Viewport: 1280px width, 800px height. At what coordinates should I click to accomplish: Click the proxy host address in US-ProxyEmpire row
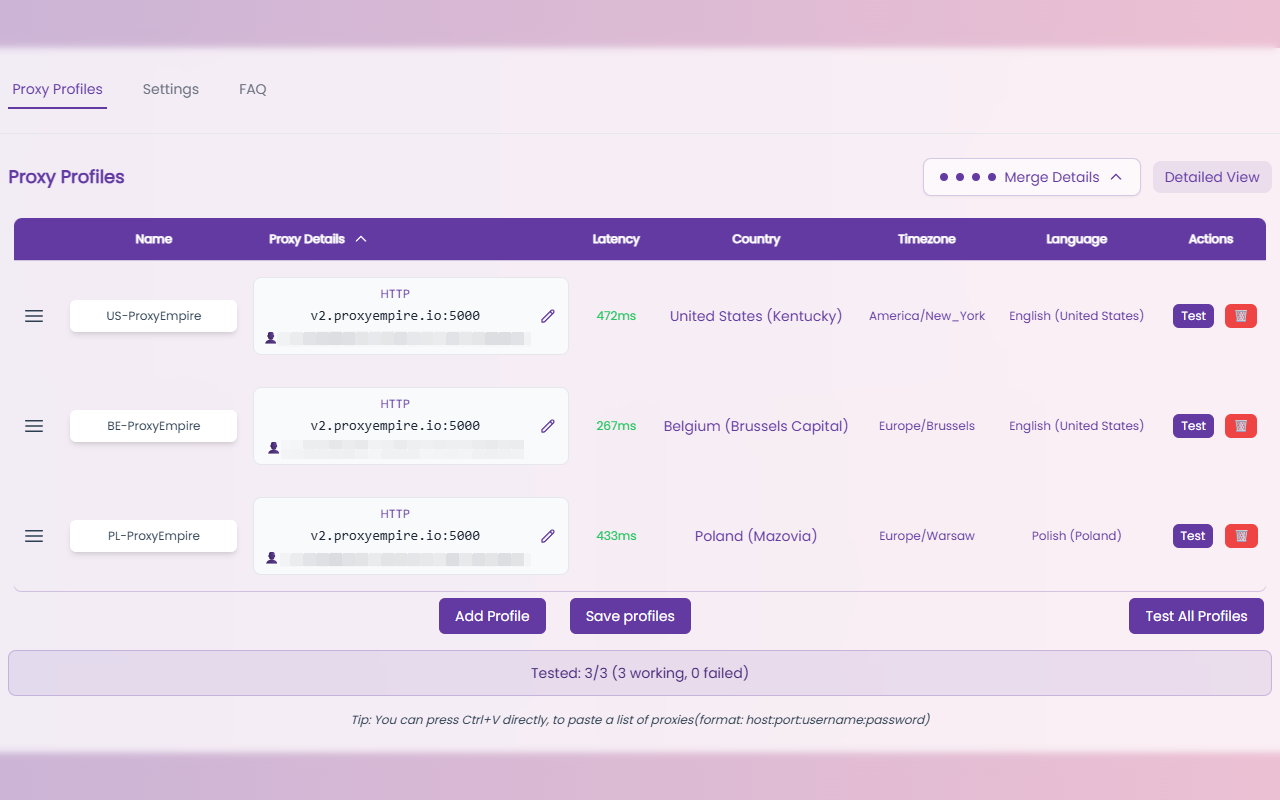[395, 316]
